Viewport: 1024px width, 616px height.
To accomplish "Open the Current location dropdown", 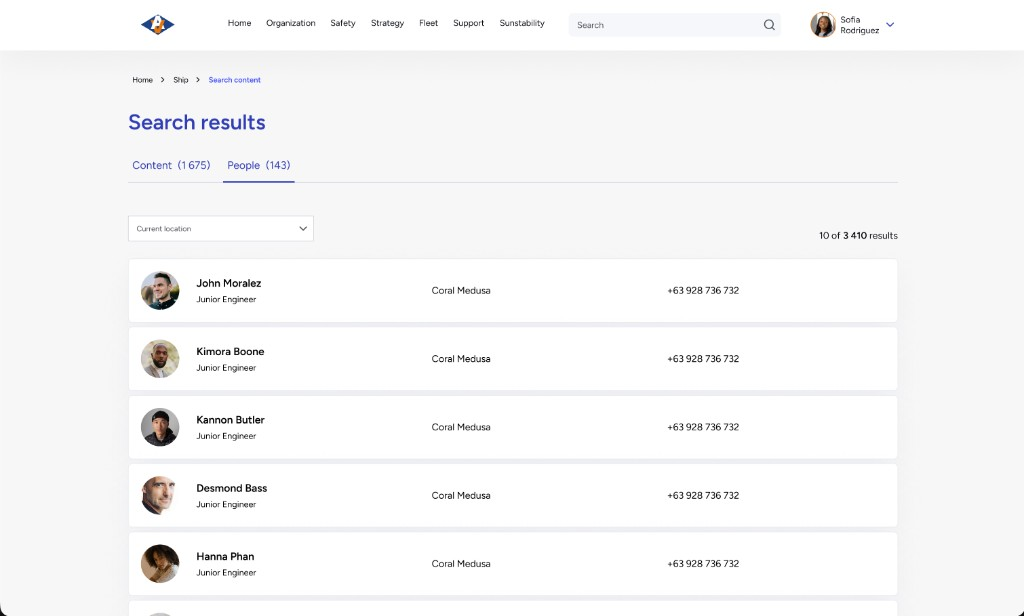I will tap(221, 229).
